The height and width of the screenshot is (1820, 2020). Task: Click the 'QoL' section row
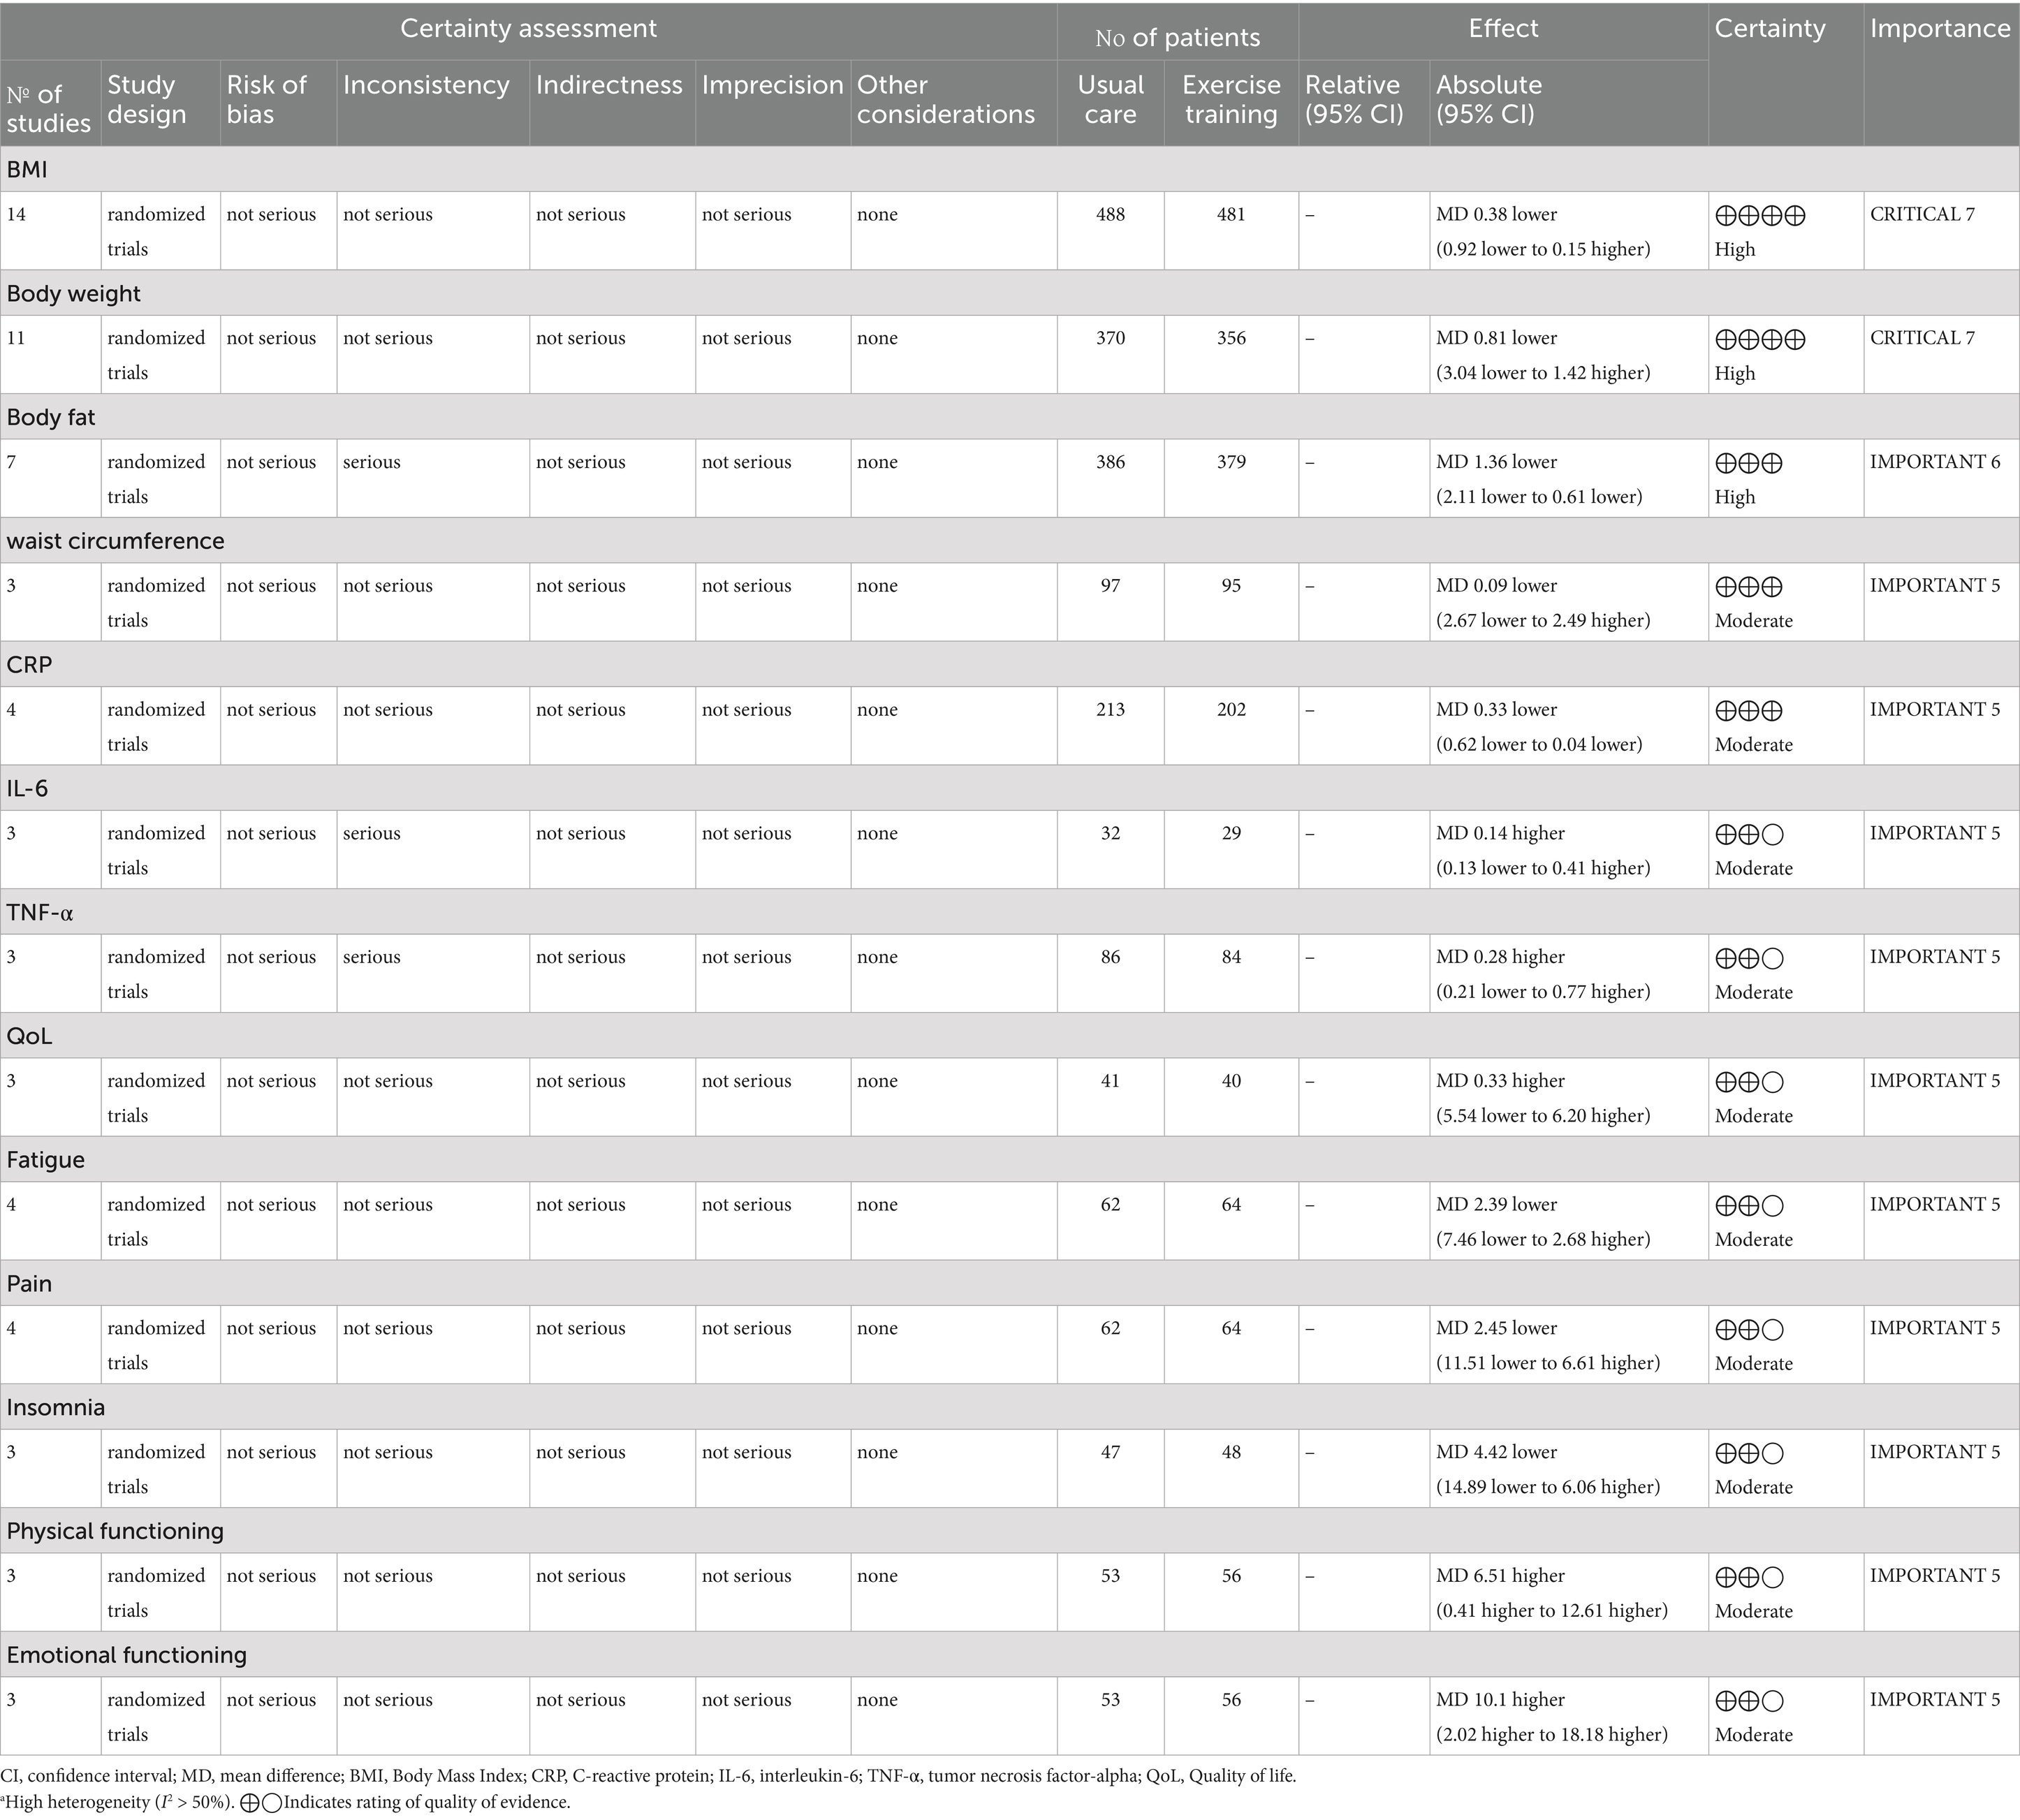pos(1010,1036)
